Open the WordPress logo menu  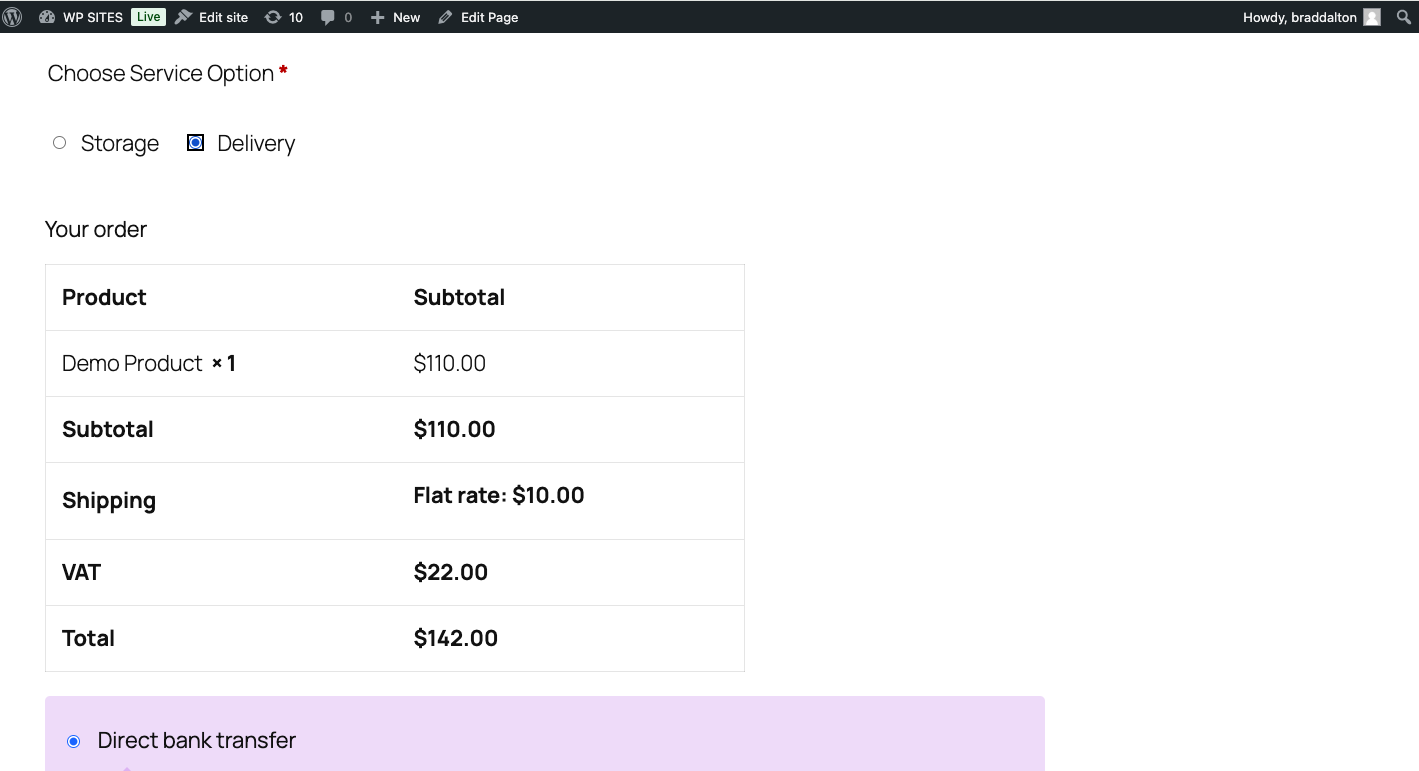[x=12, y=17]
